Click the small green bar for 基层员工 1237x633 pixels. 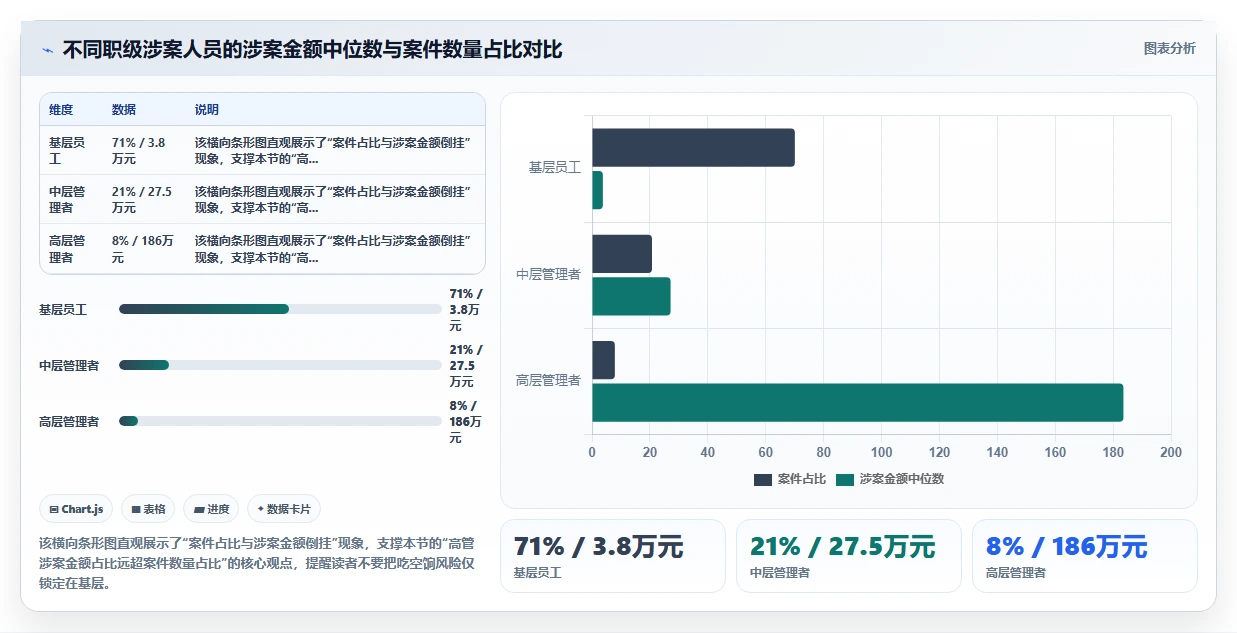point(597,190)
